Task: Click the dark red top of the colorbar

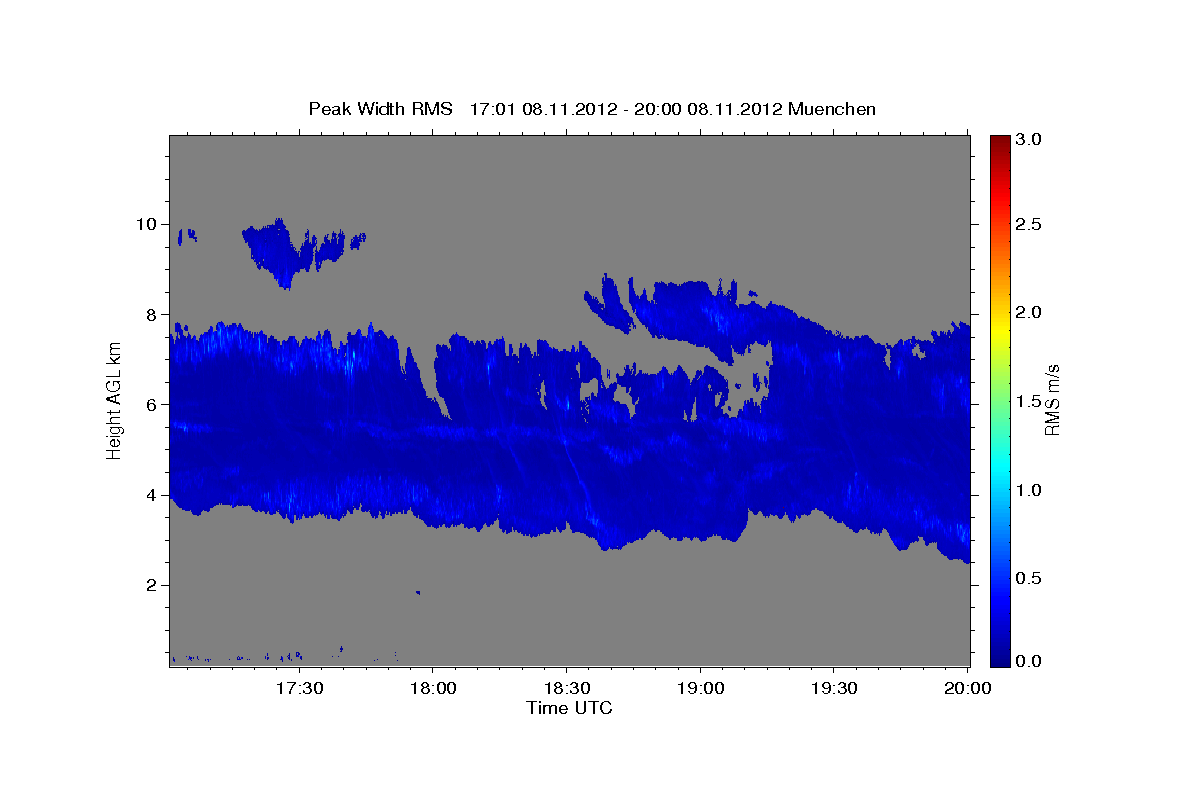Action: [999, 142]
